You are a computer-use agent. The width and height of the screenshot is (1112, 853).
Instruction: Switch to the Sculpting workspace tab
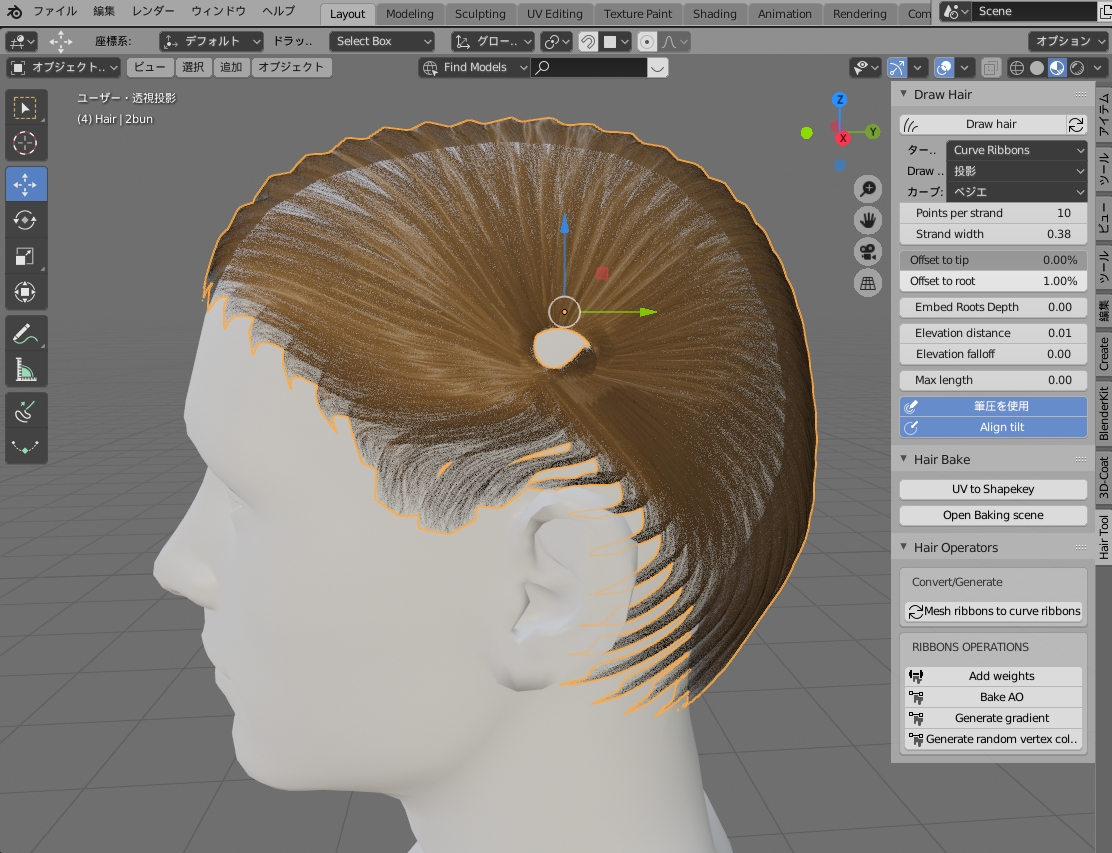click(x=480, y=14)
